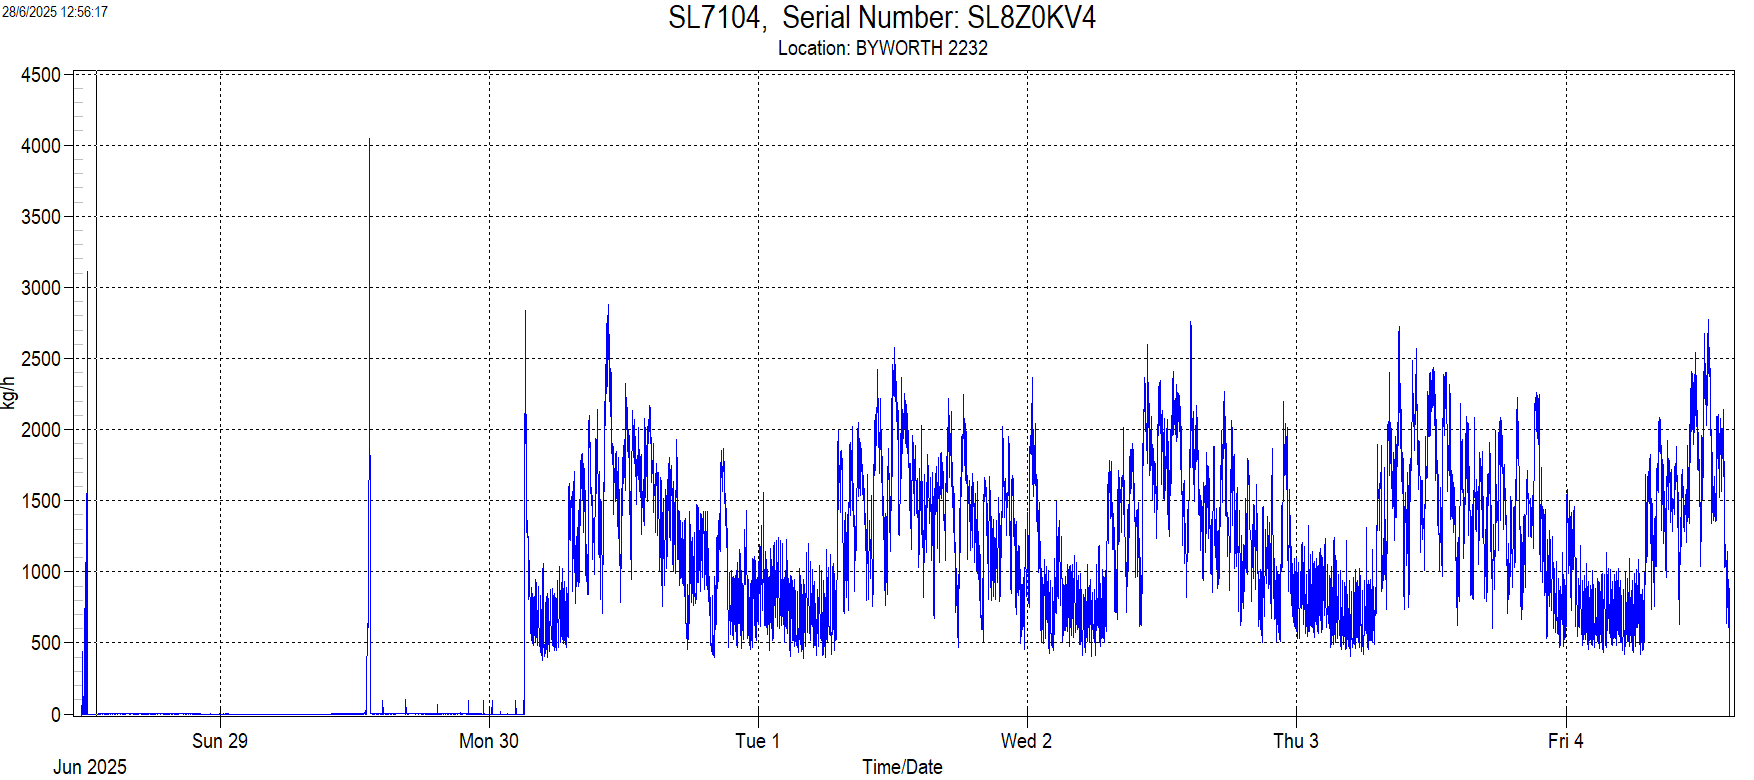Click the Thu 3 date label
Screen dimensions: 1754x780
click(1296, 741)
